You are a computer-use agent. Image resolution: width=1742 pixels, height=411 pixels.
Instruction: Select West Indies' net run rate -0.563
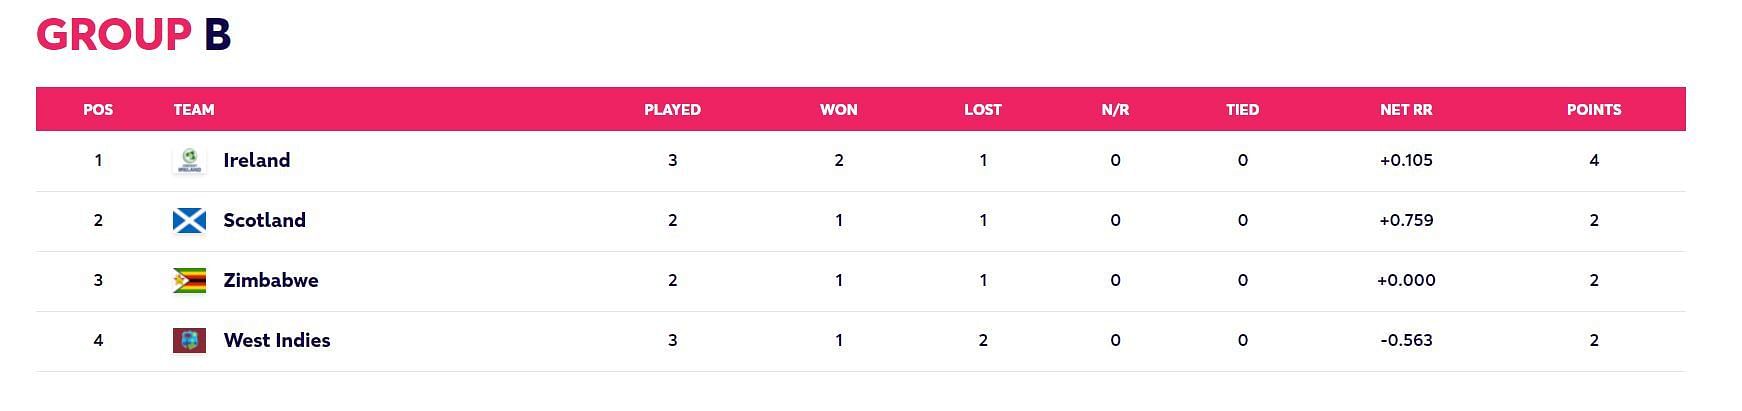1406,340
